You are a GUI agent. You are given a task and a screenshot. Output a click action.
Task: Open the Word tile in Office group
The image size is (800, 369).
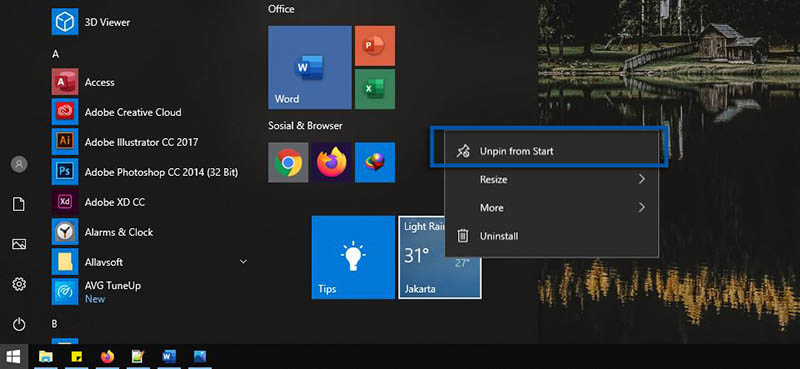pos(310,67)
